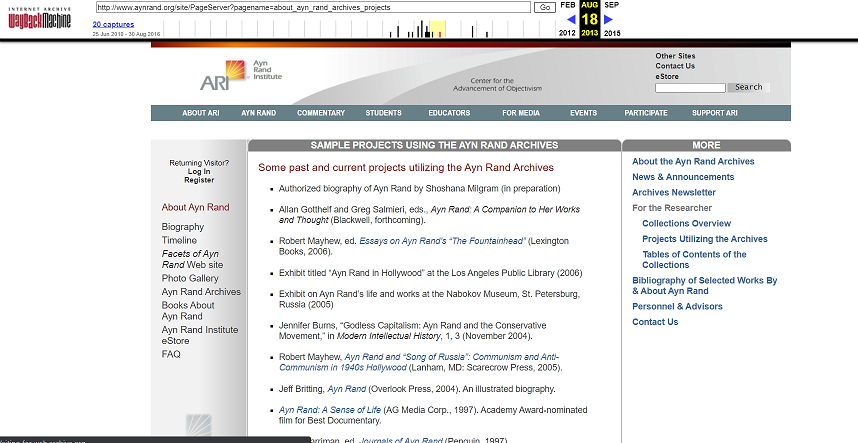
Task: Click 'Ayn Rand in Hollywood' exhibit text
Action: click(430, 272)
